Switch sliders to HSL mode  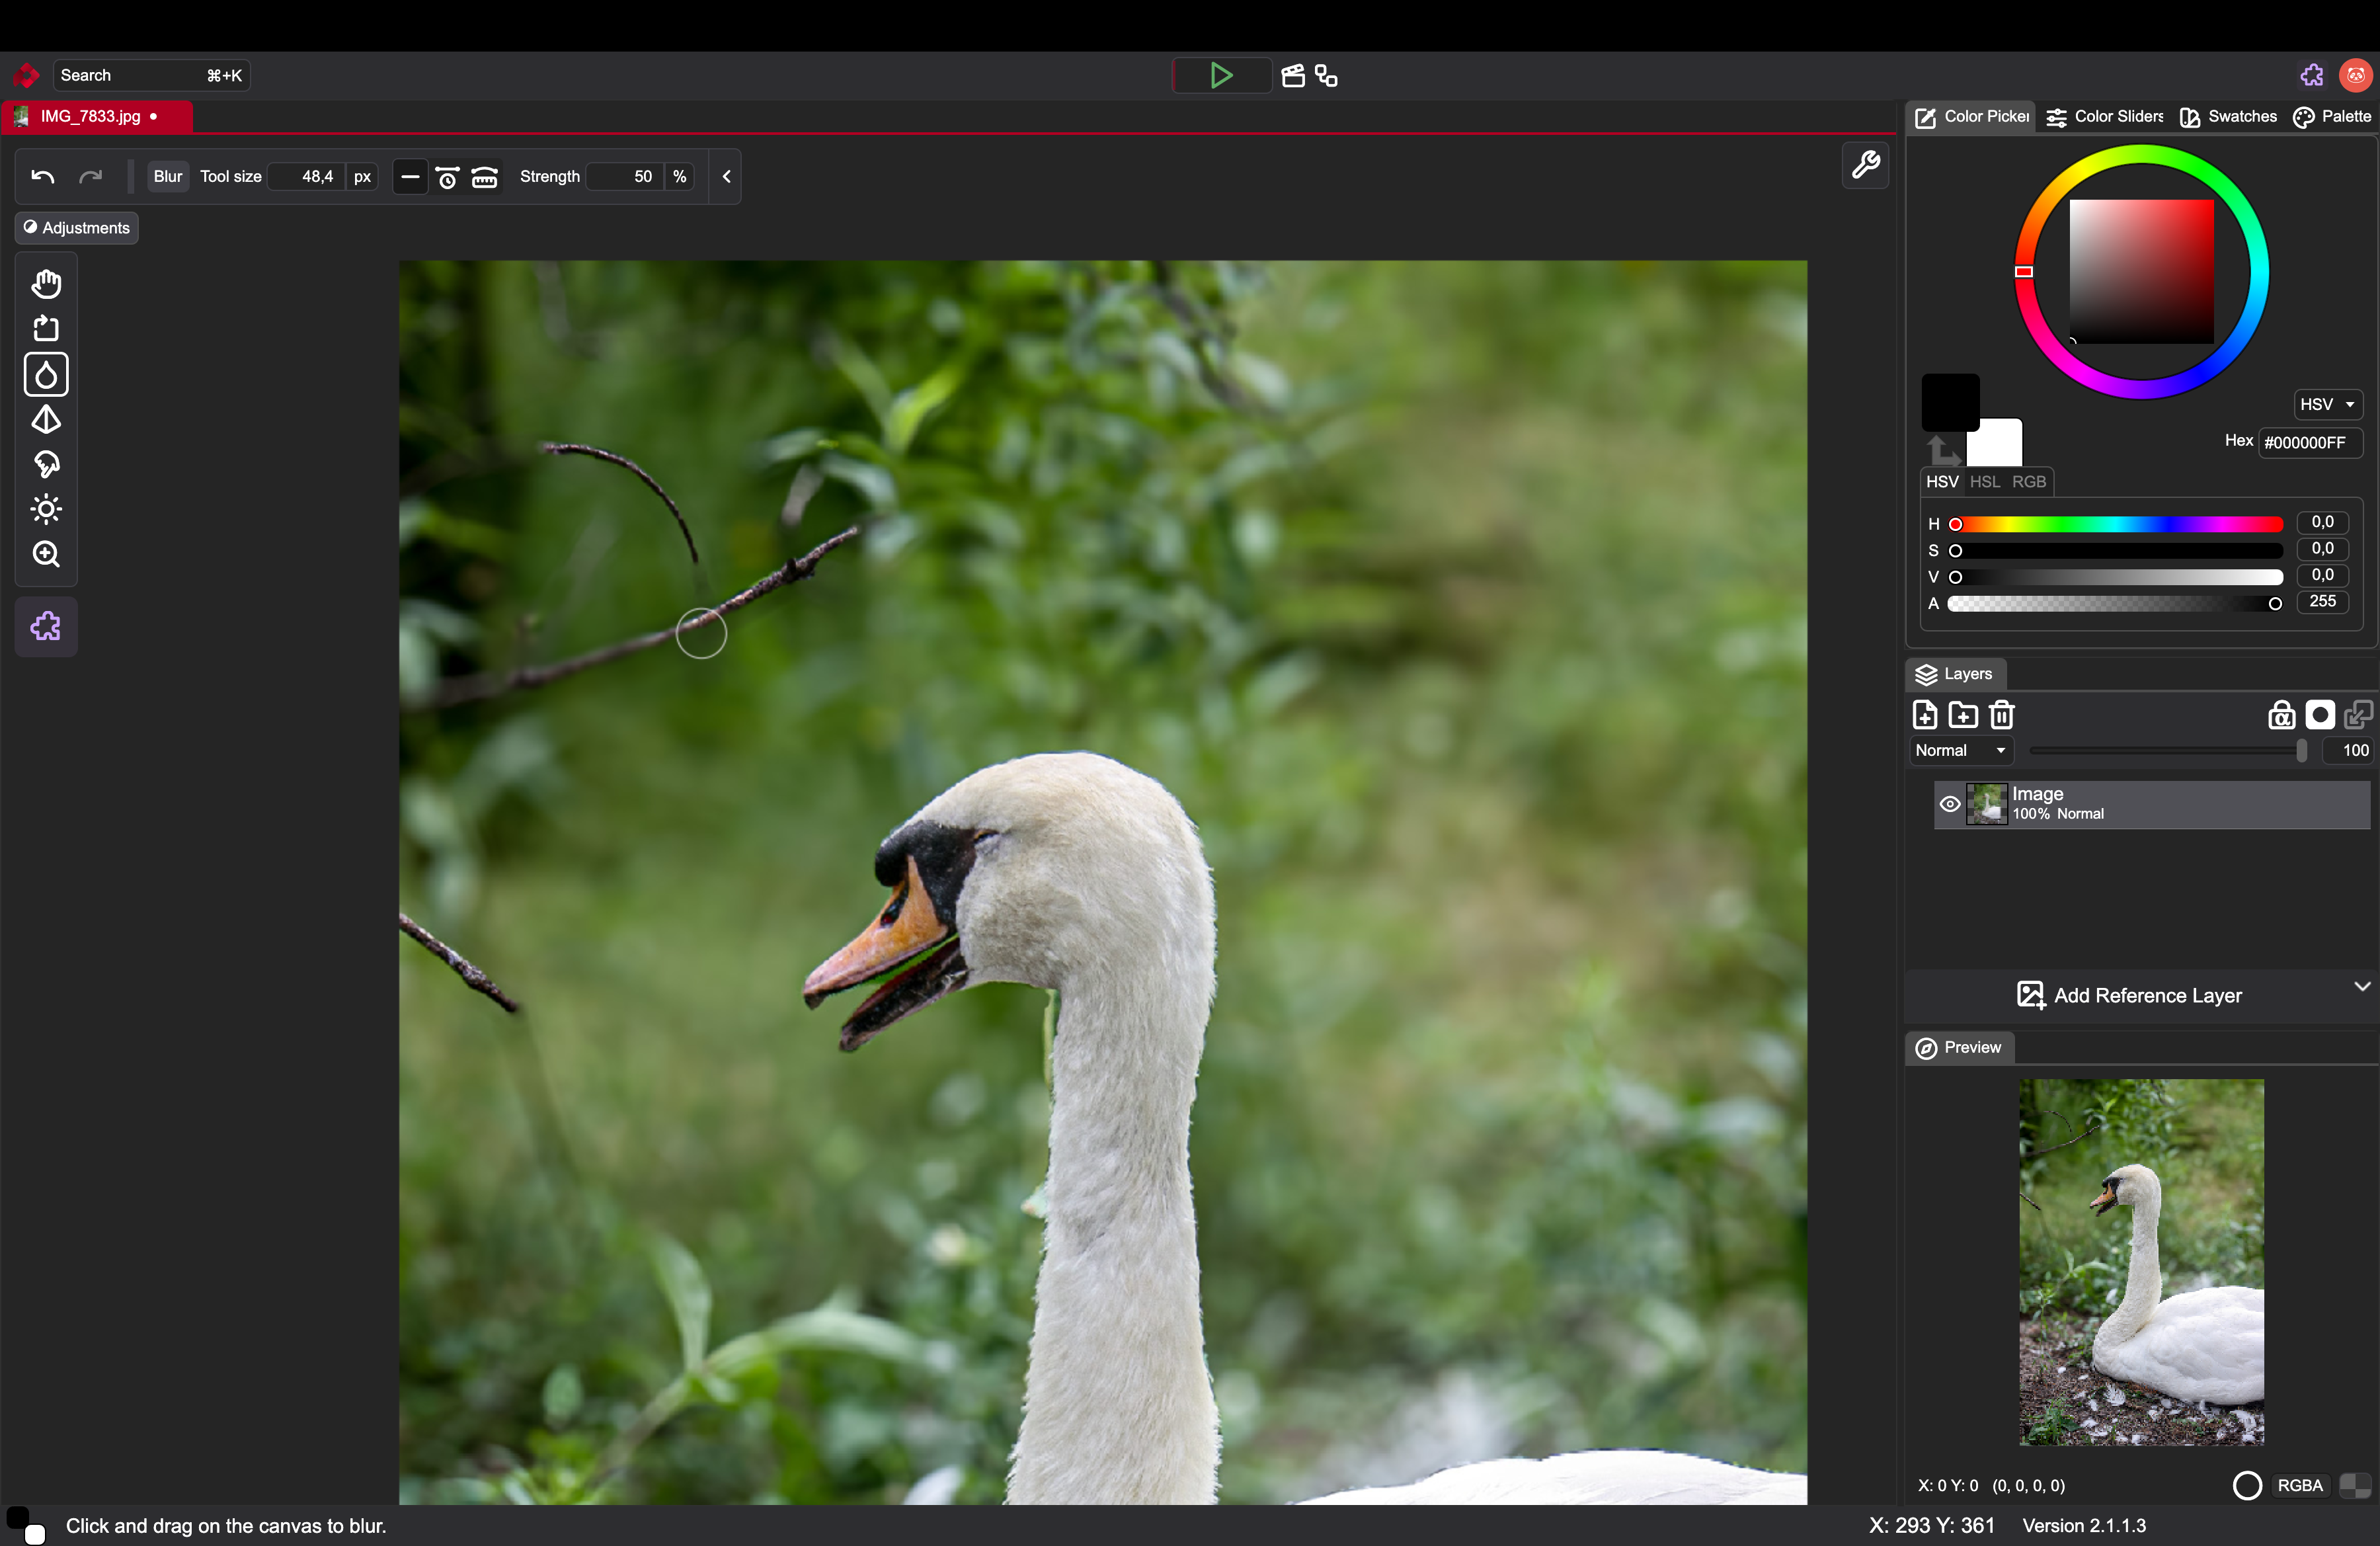click(x=1985, y=482)
